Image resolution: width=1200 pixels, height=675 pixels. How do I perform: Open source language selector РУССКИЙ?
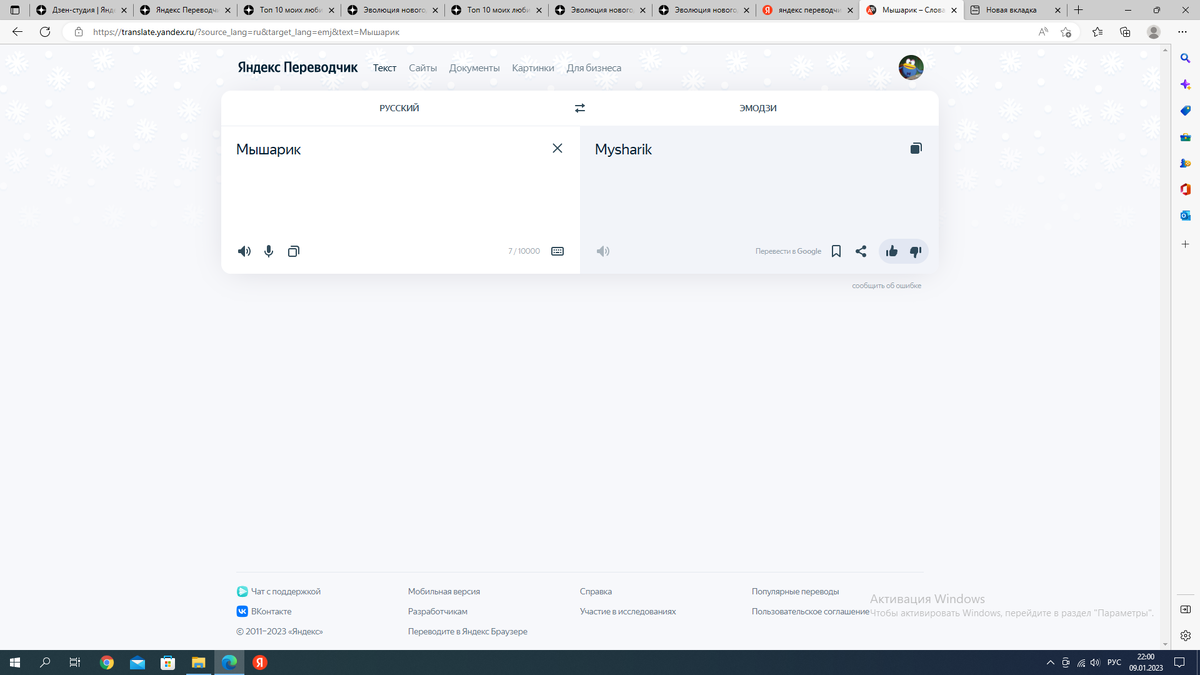(399, 108)
